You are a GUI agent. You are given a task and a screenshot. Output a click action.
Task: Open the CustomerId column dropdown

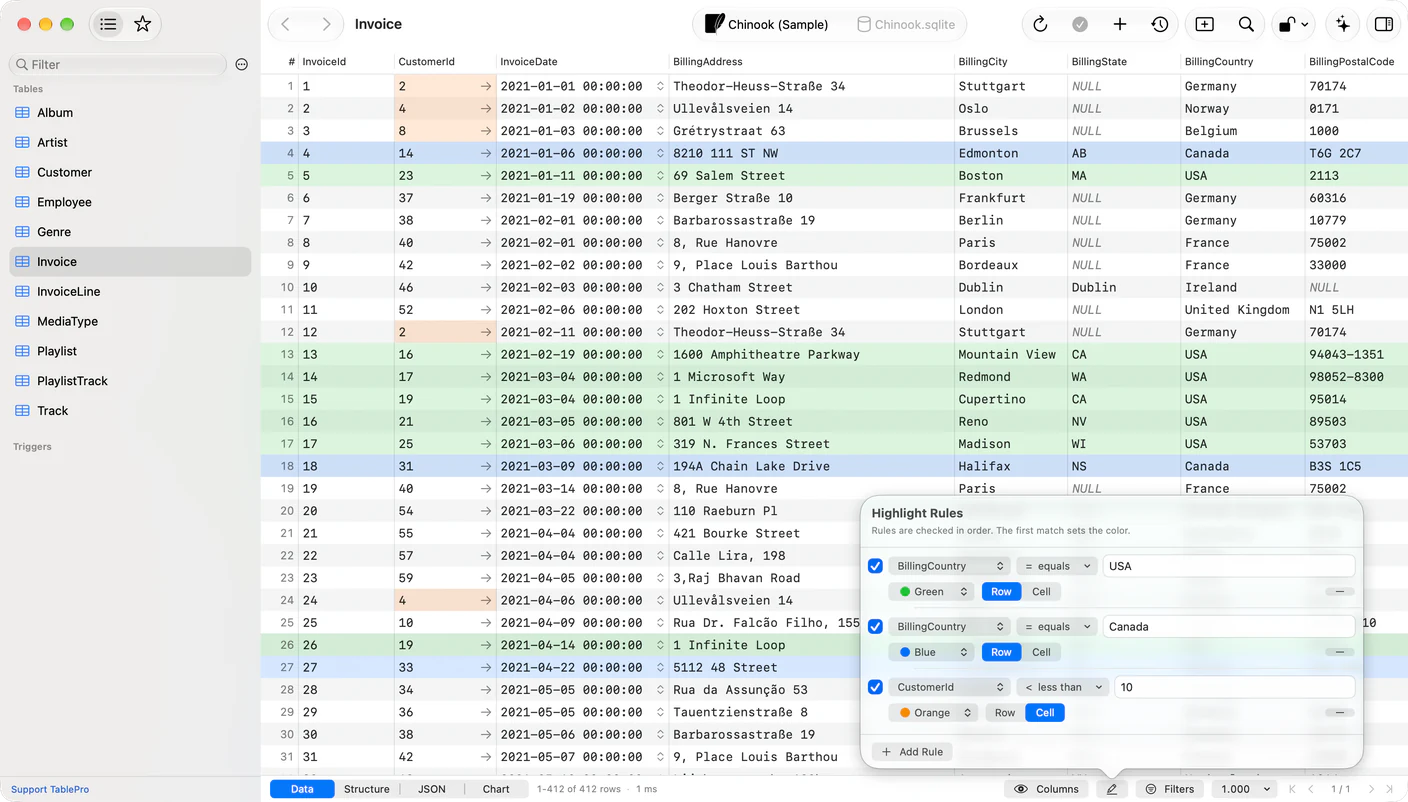[x=948, y=687]
